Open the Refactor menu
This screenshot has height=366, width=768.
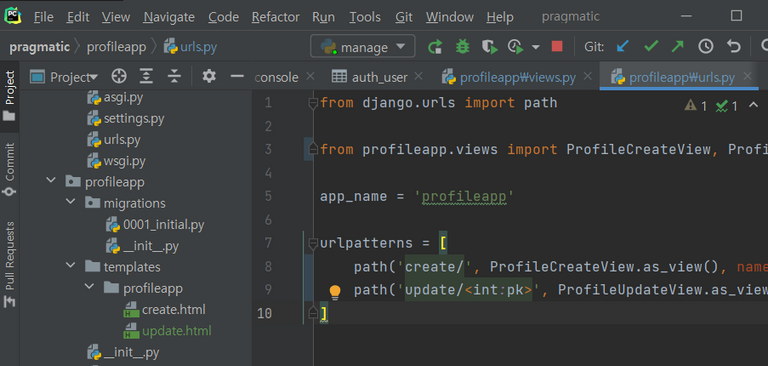point(275,17)
